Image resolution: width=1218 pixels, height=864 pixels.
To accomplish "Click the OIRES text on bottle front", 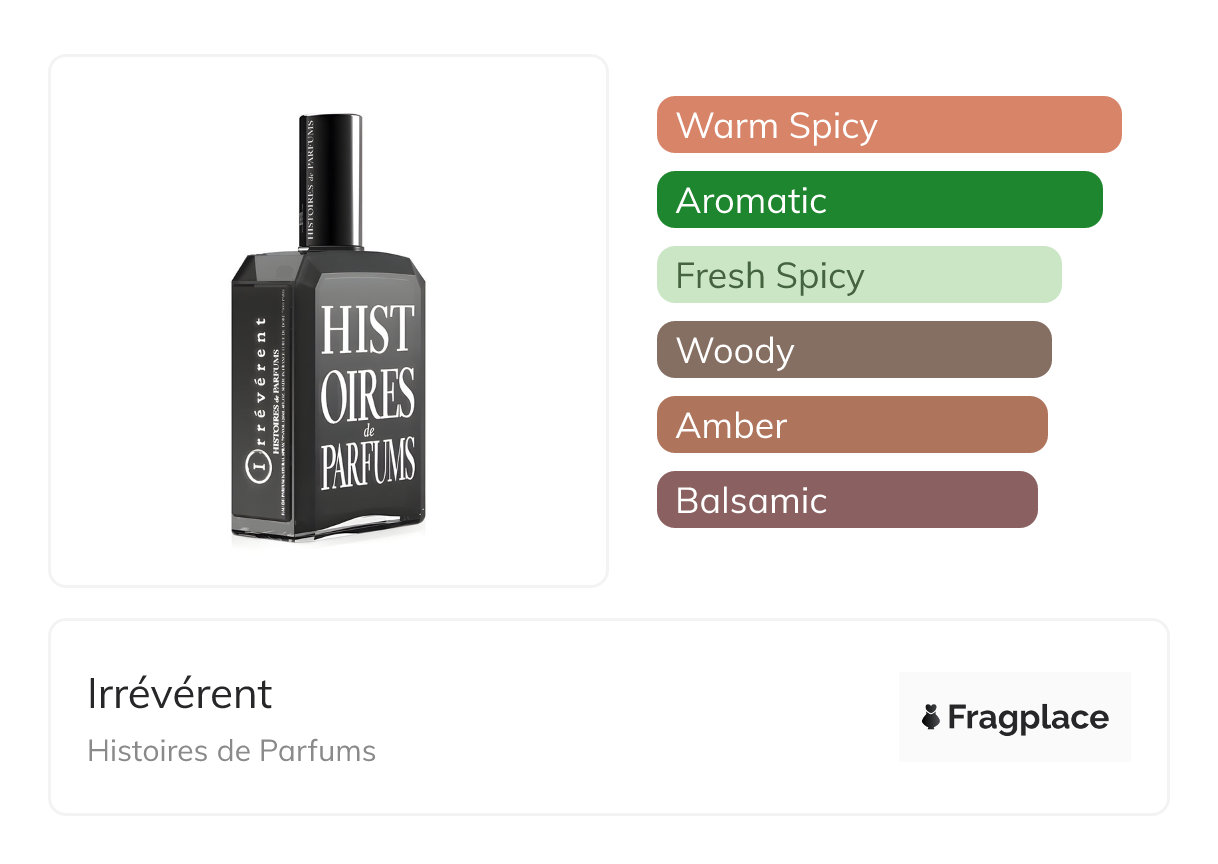I will pos(367,399).
